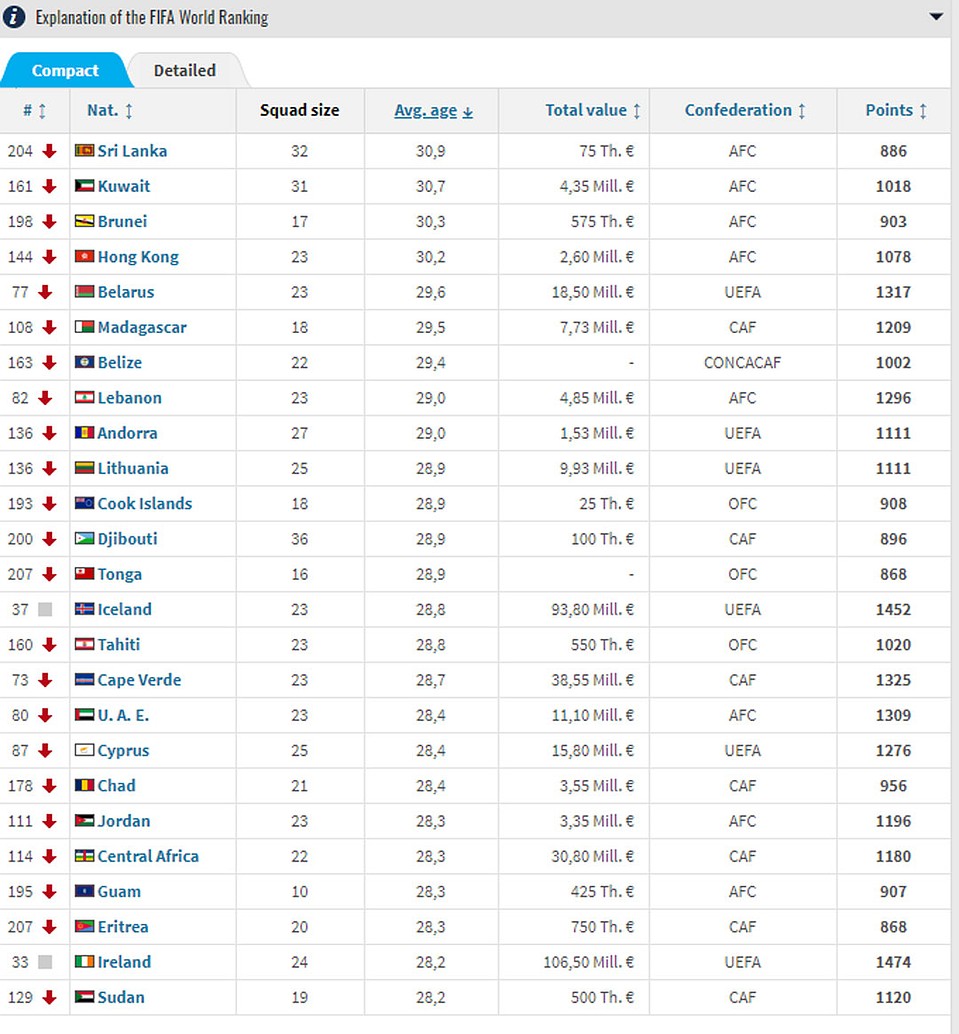Open the Lithuania team link
This screenshot has width=959, height=1034.
[x=133, y=468]
